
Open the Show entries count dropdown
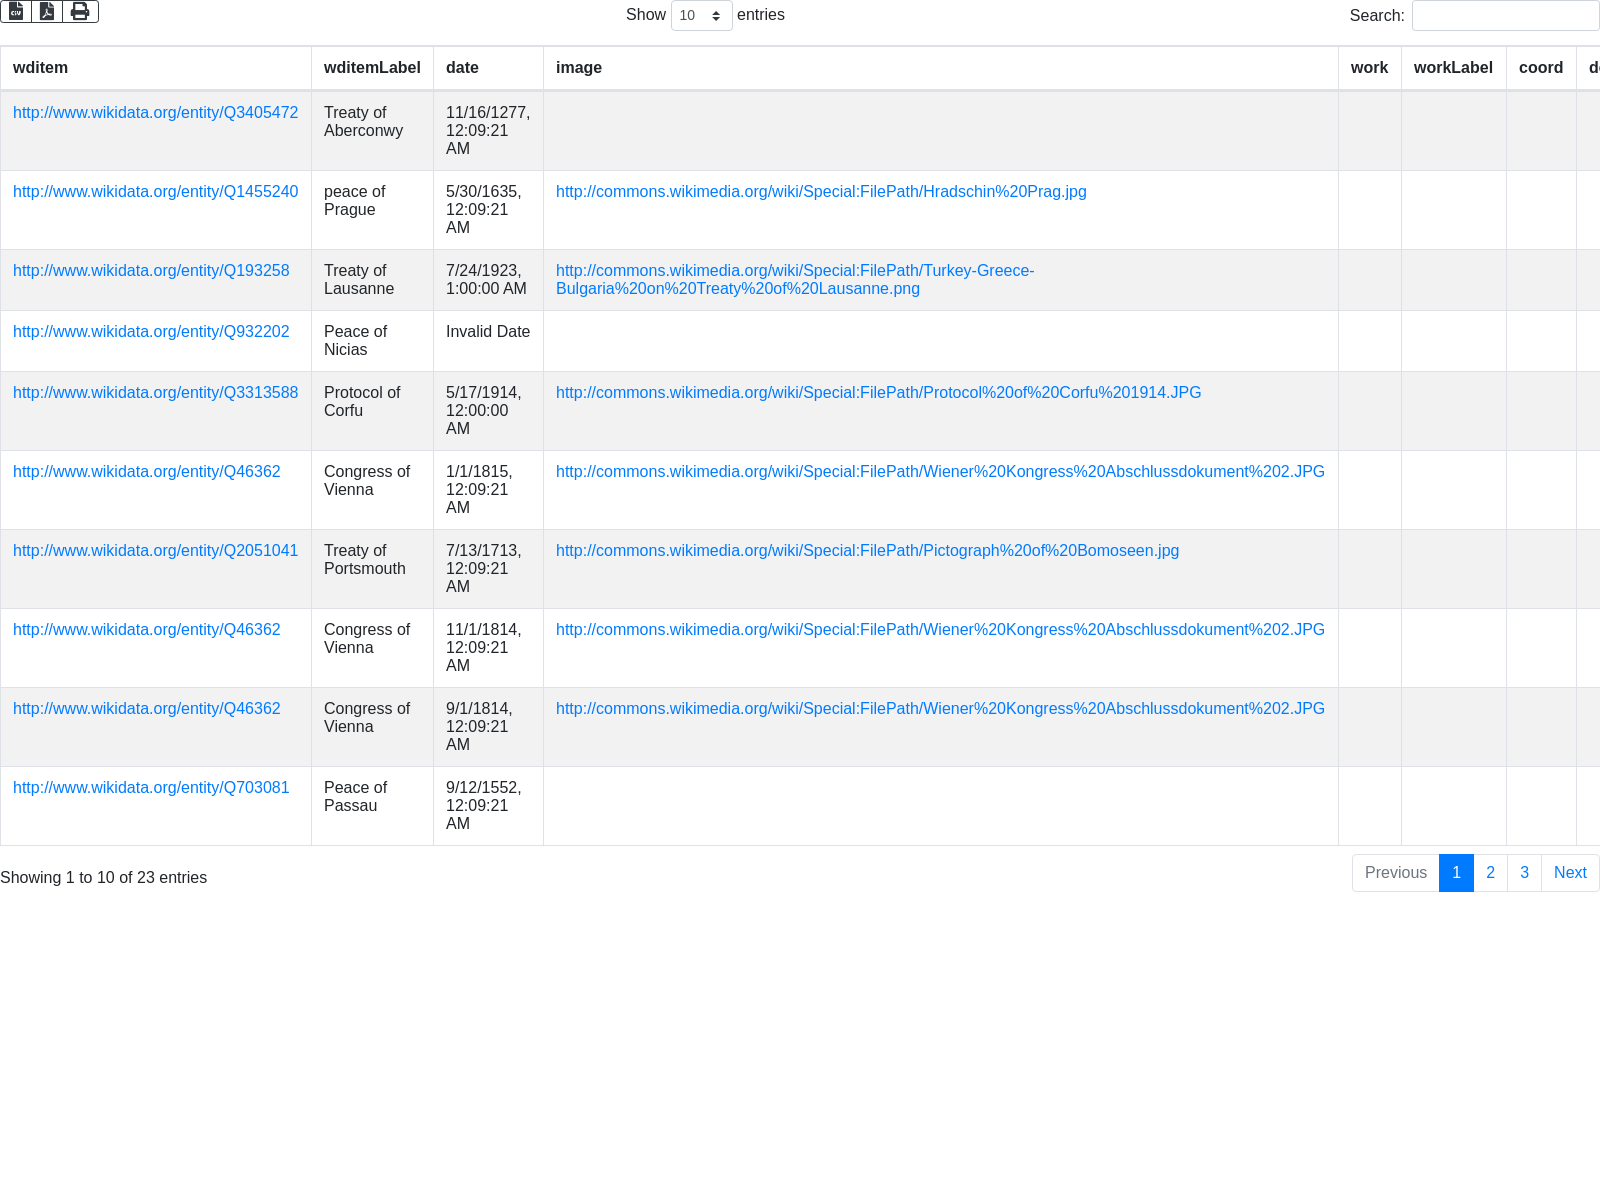pos(701,16)
